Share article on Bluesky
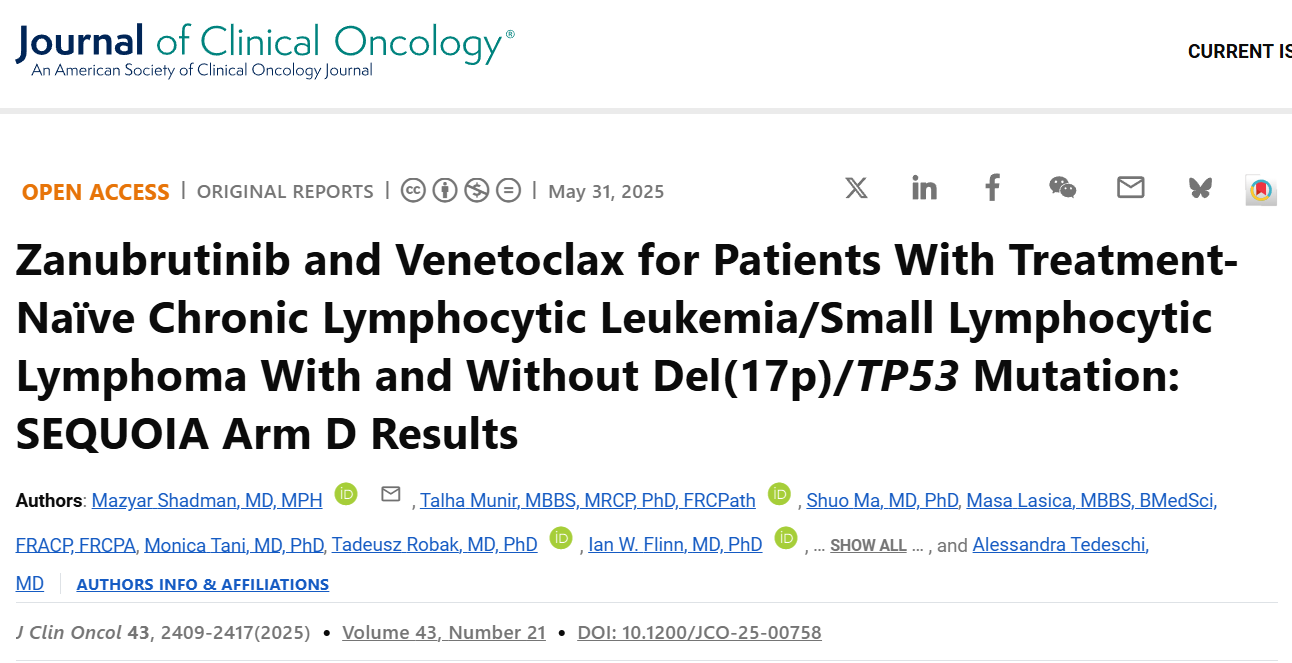This screenshot has height=663, width=1292. [1200, 188]
